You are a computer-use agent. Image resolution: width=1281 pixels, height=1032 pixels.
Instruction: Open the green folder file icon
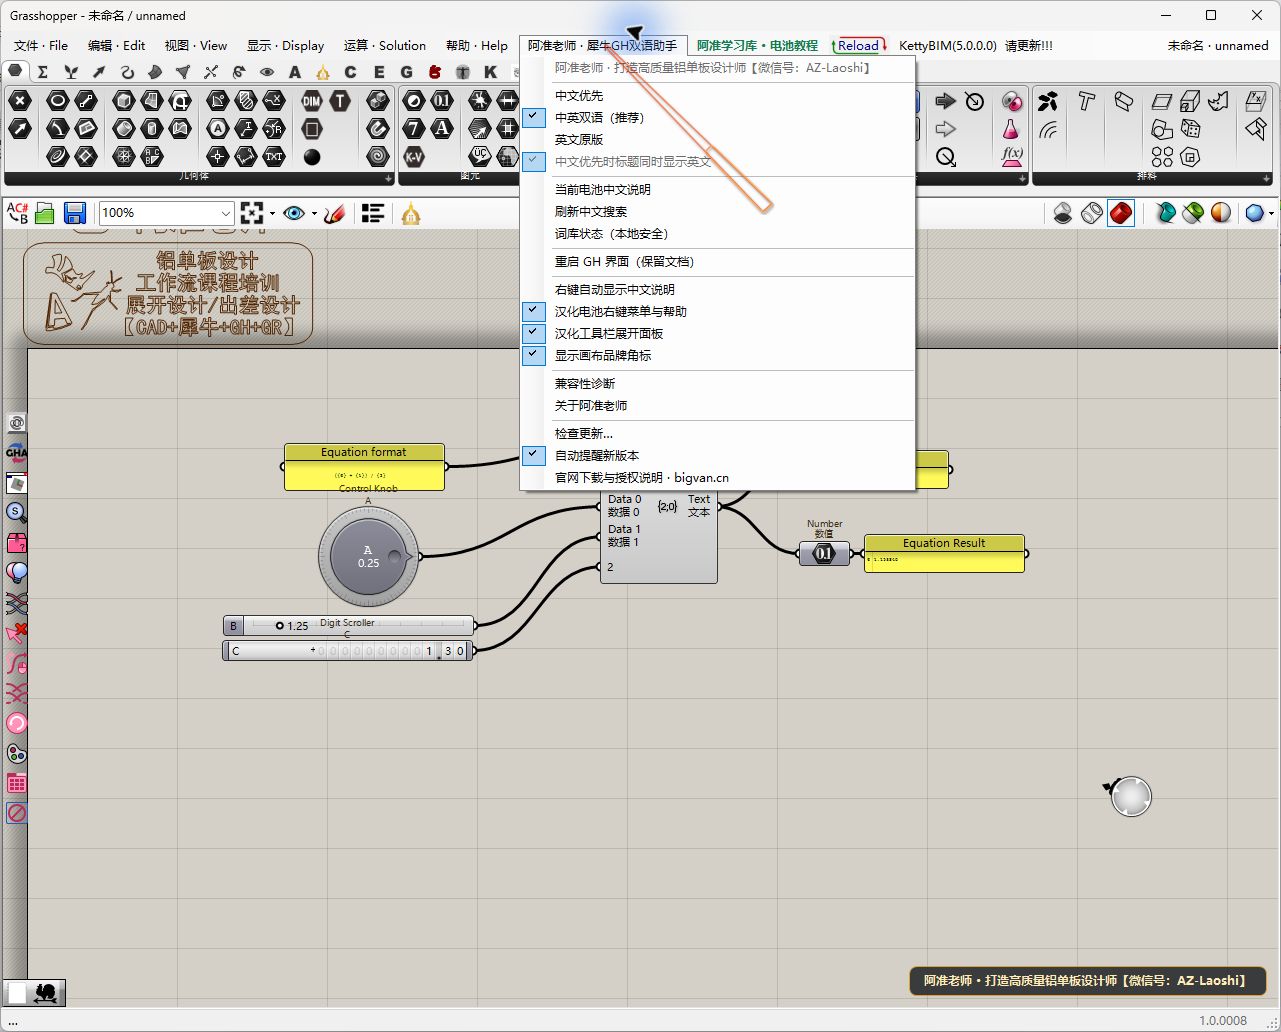pos(45,212)
